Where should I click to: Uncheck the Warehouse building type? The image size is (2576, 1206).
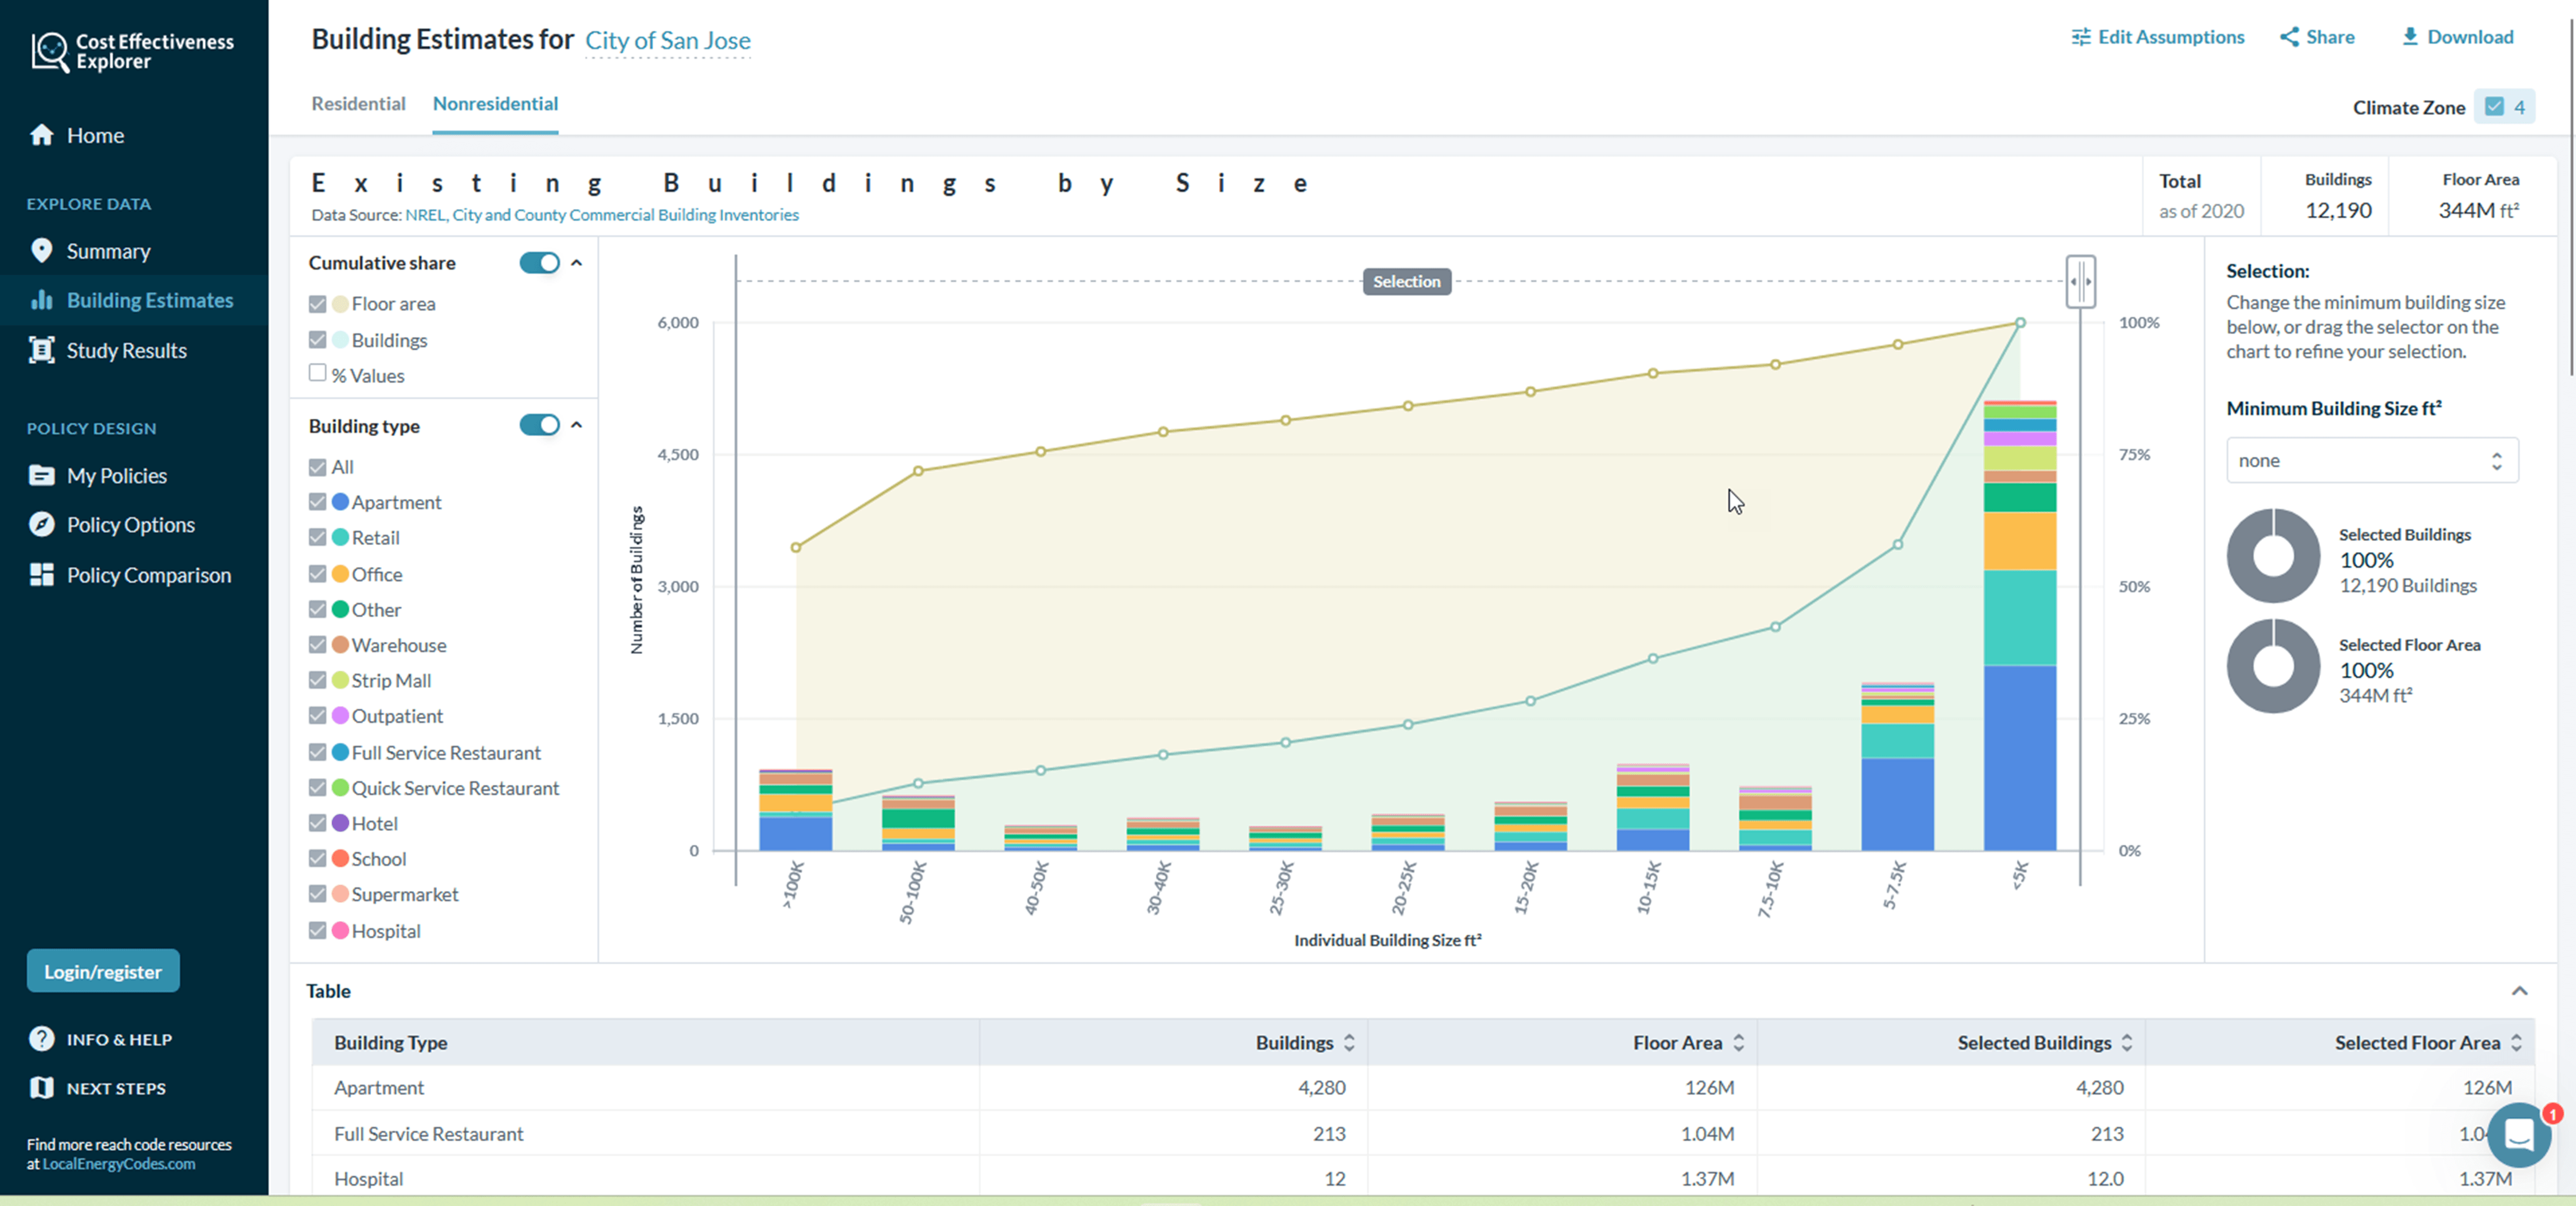tap(317, 645)
